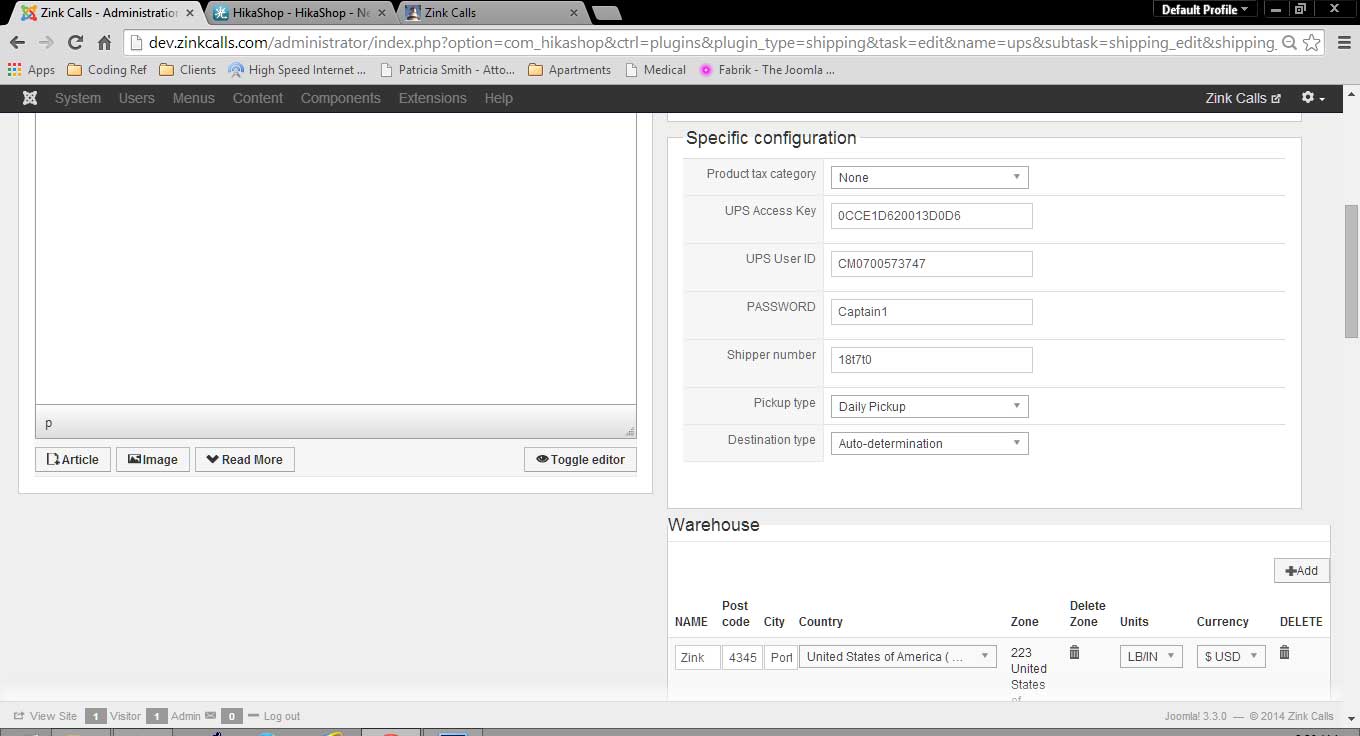1360x736 pixels.
Task: Click the page vertical scrollbar thumb
Action: [x=1351, y=270]
